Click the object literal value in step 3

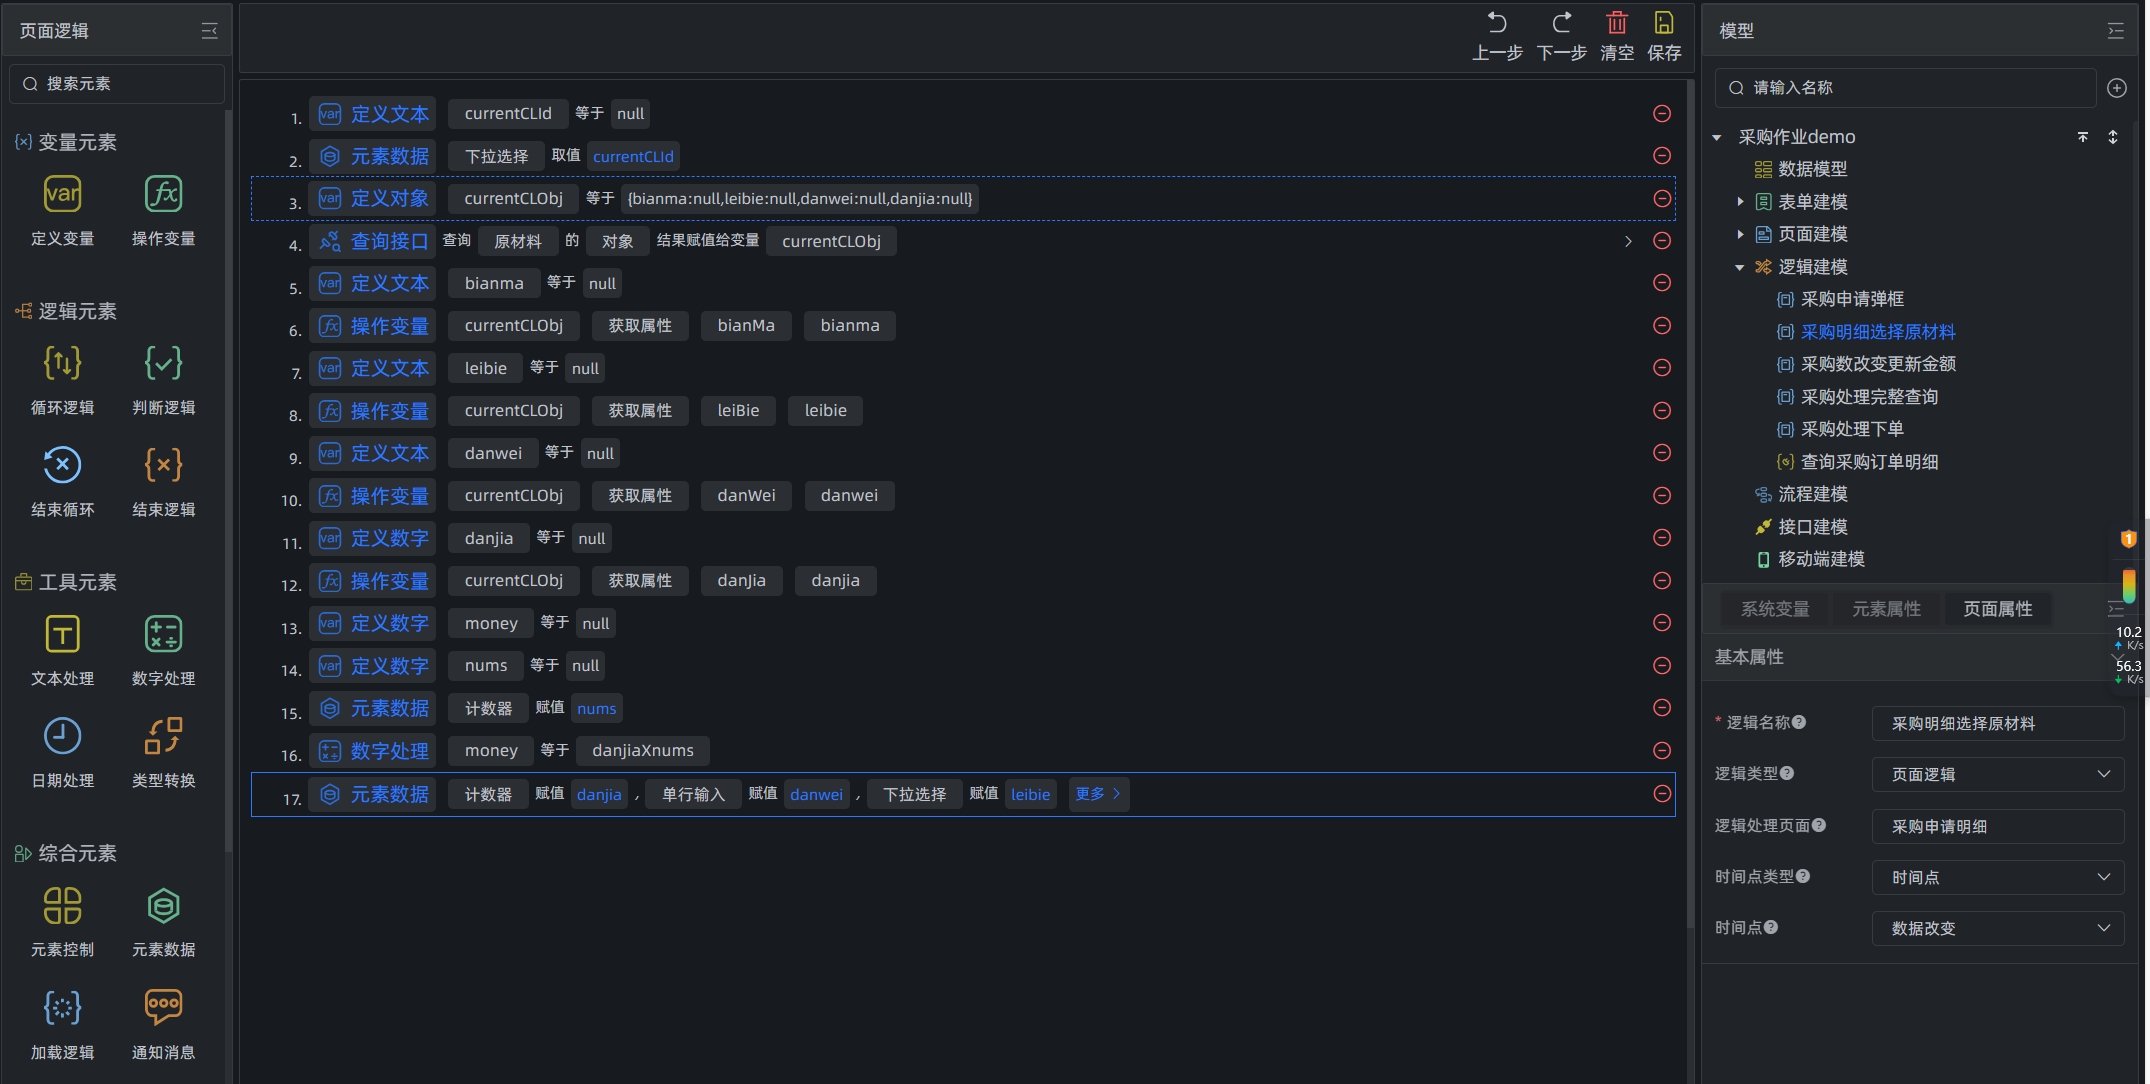799,198
